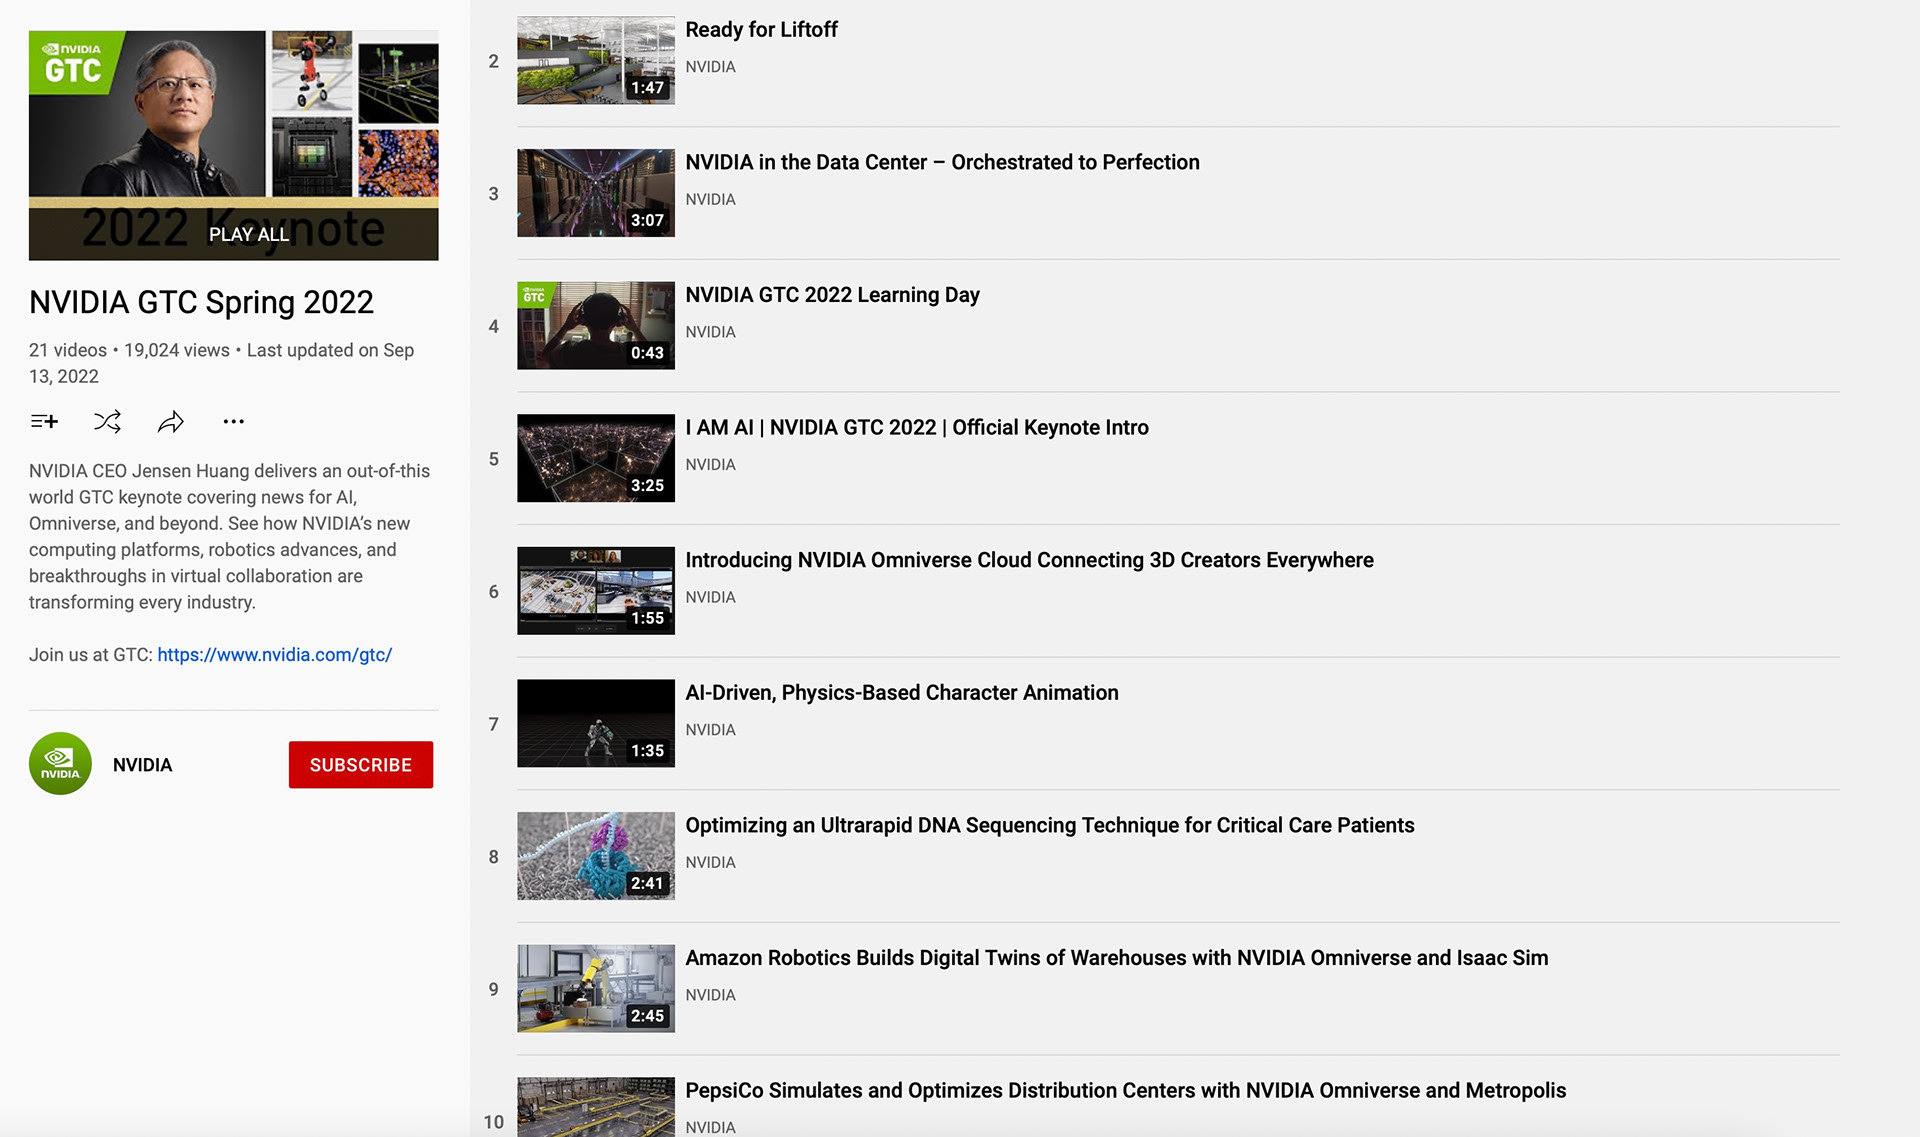
Task: Open the NVIDIA channel name beside the avatar
Action: (142, 765)
